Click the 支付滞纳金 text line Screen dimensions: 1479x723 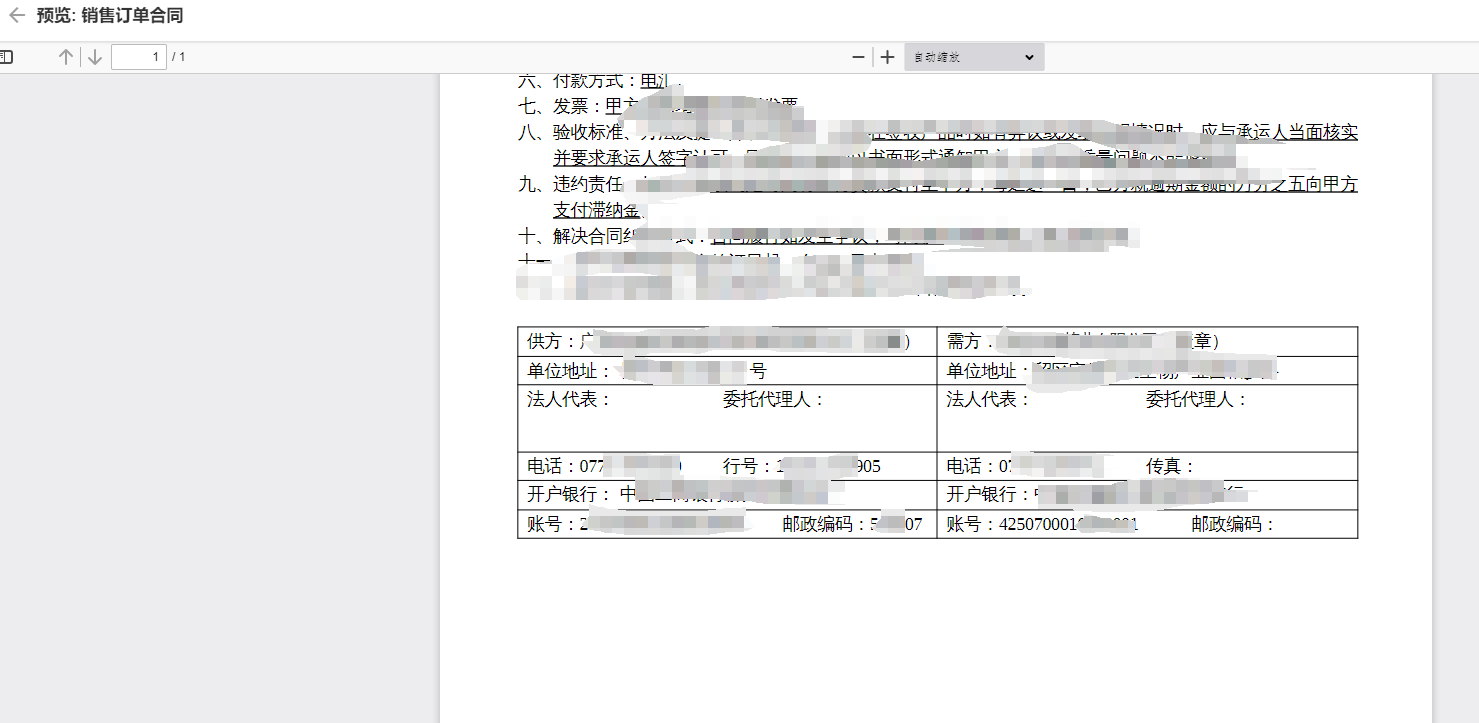tap(596, 210)
